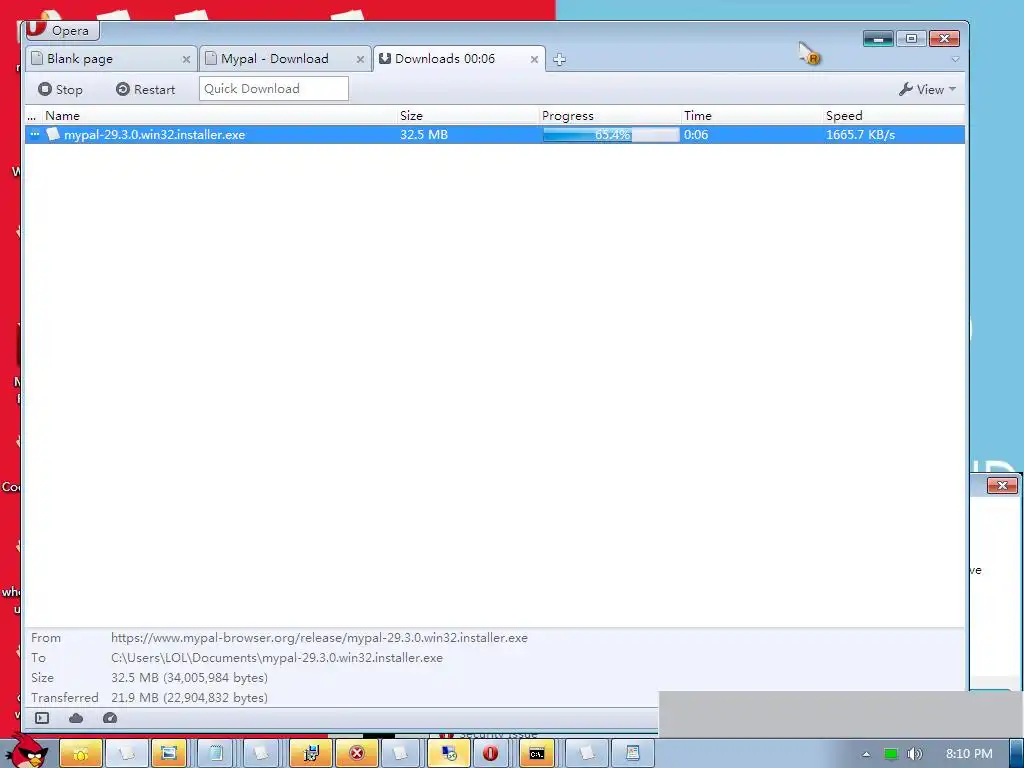Open the red Opera taskbar icon
Screen dimensions: 1024x768
pos(490,753)
